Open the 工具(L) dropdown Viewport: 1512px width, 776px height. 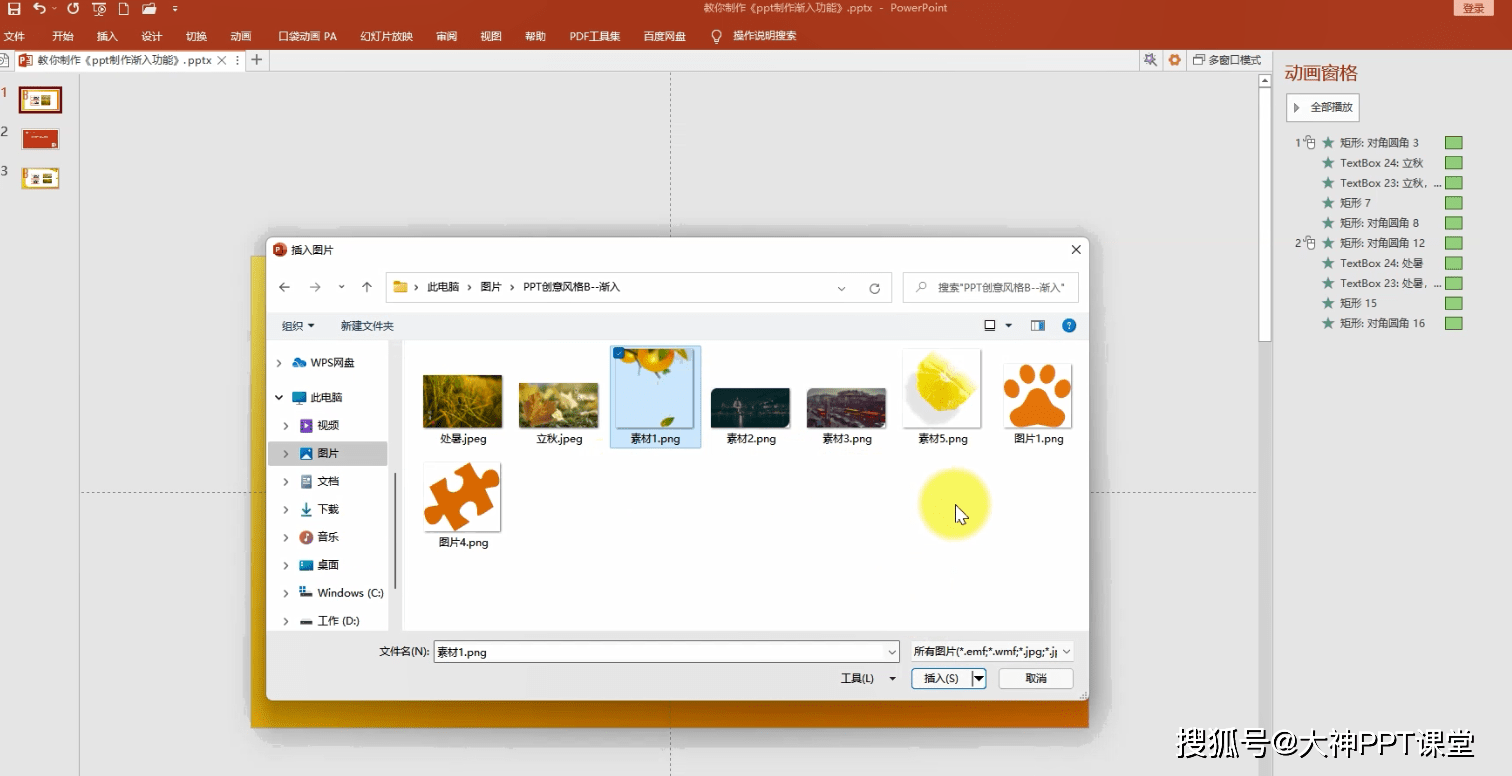868,679
